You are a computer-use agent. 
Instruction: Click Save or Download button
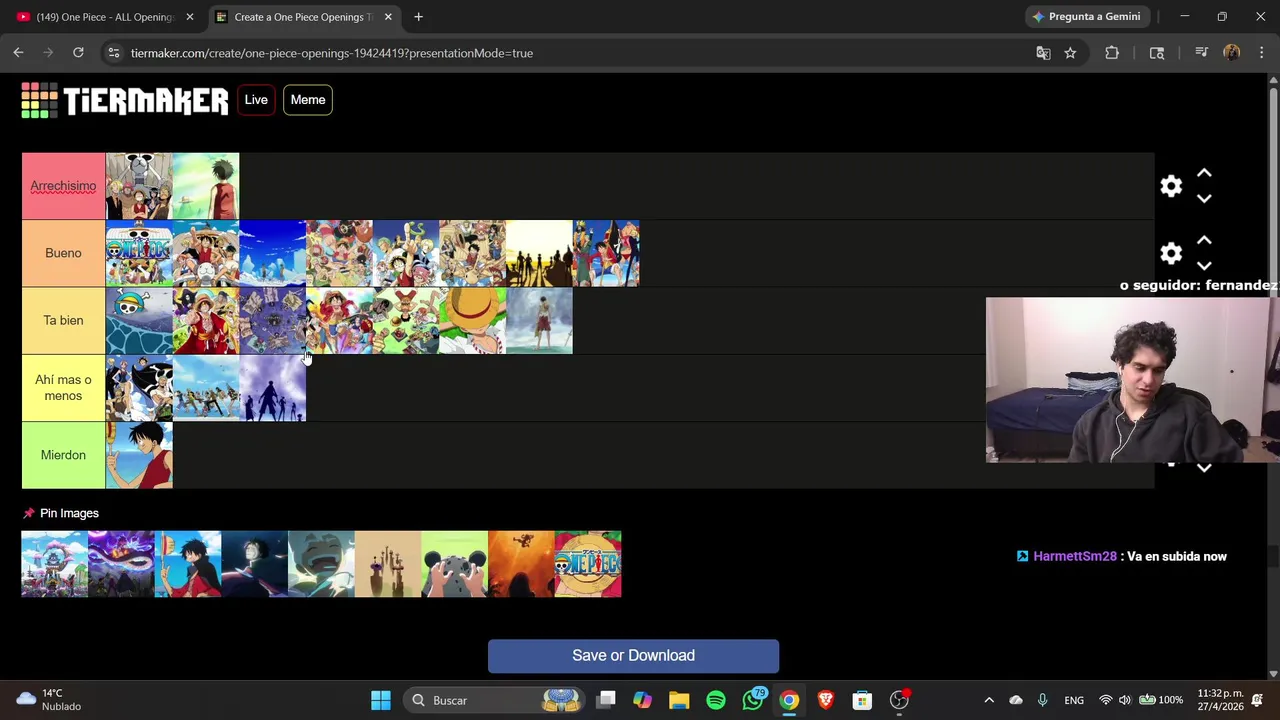(633, 656)
